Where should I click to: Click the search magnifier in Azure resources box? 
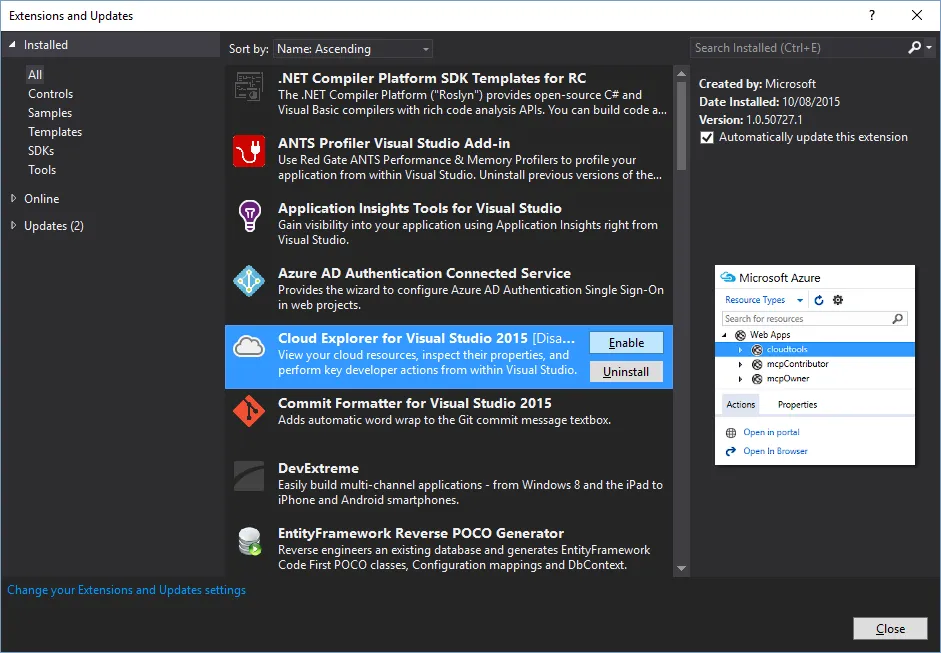899,319
